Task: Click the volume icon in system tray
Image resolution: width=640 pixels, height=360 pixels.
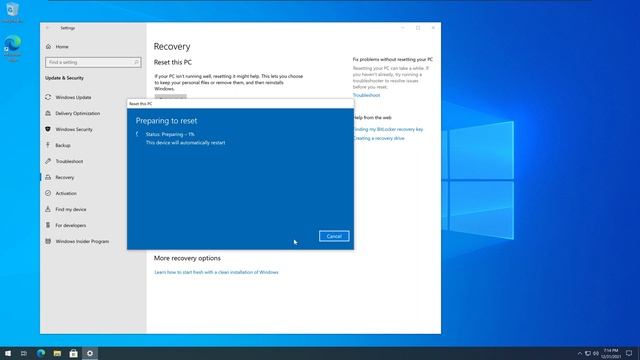Action: [596, 353]
